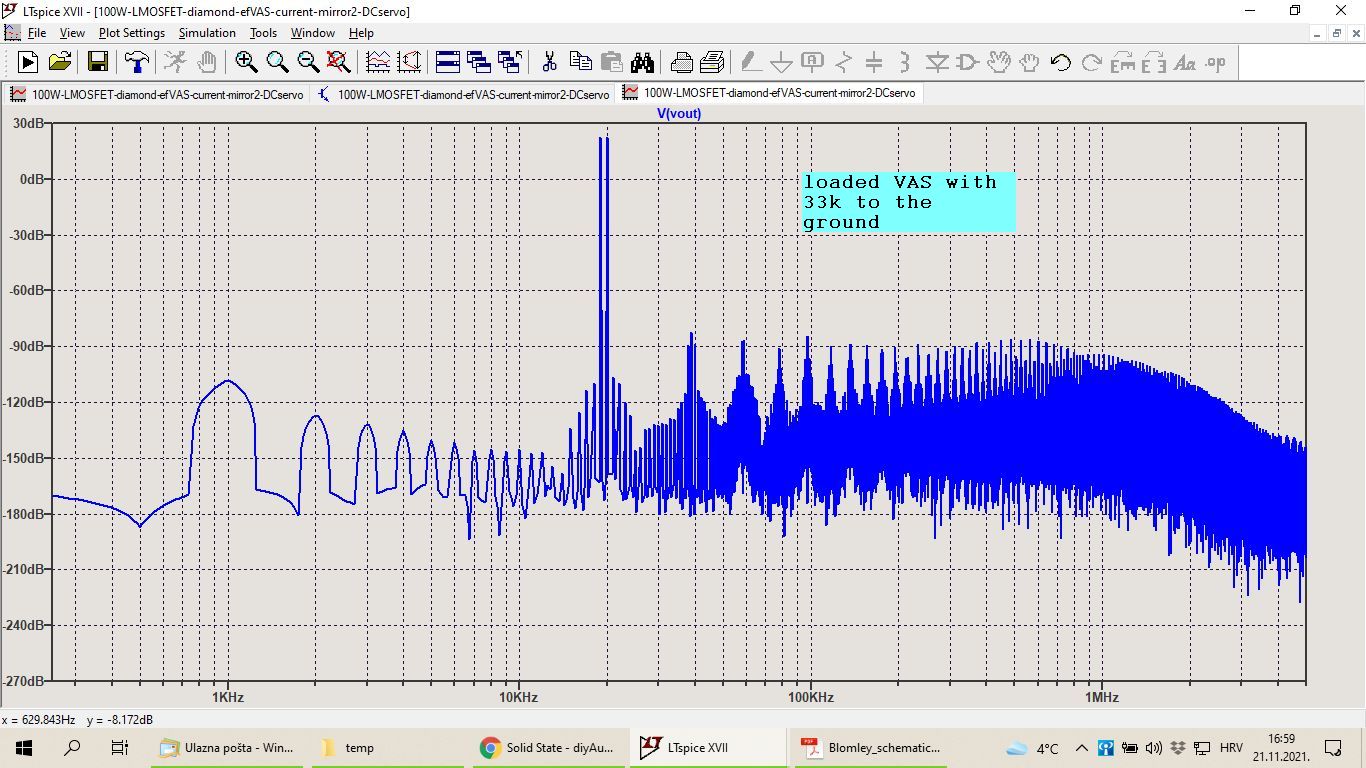1366x768 pixels.
Task: Open Control Panel via hammer icon
Action: point(136,62)
